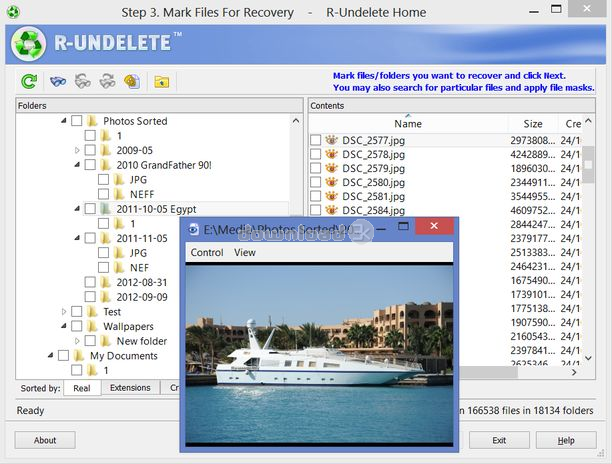Click the Contents horizontal scrollbar thumb
612x464 pixels.
click(x=488, y=372)
